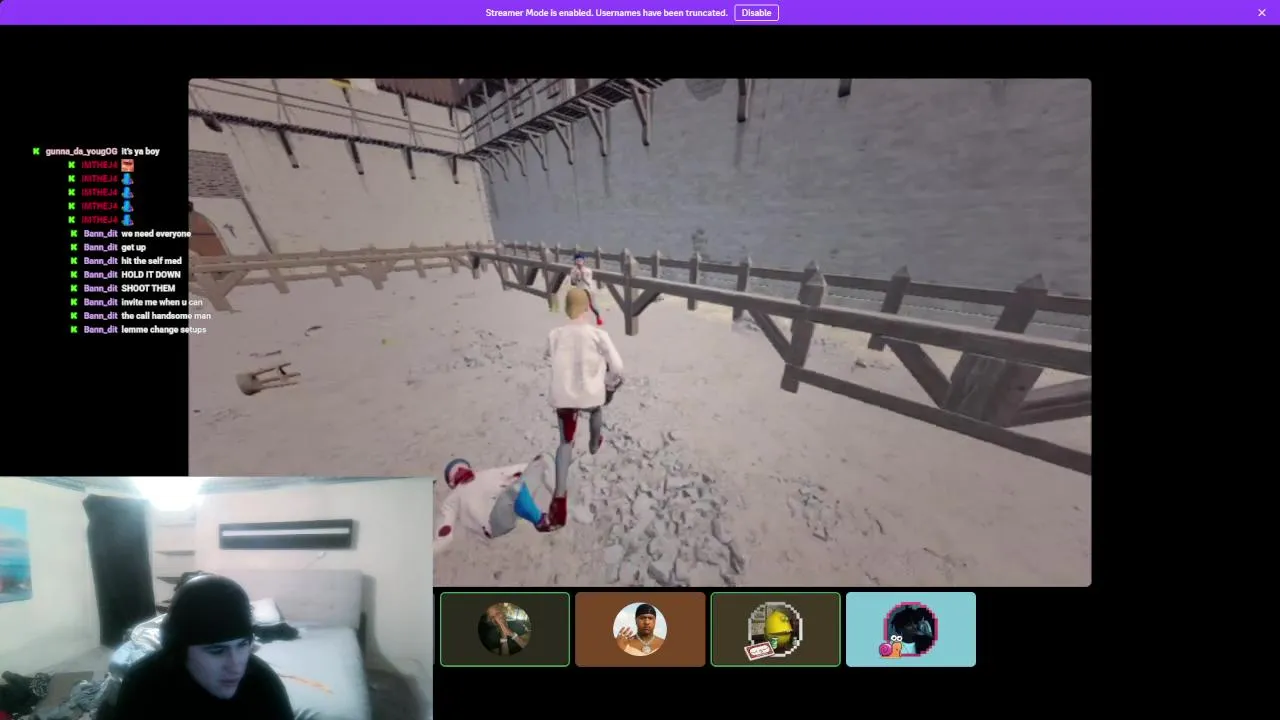This screenshot has height=720, width=1280.
Task: Click the chat message 'we need everyone'
Action: (x=156, y=234)
